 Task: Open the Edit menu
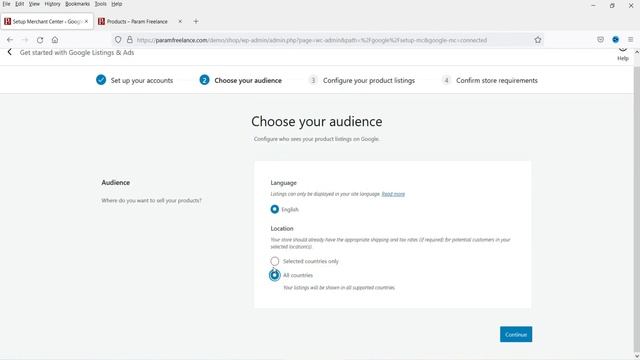click(x=20, y=4)
